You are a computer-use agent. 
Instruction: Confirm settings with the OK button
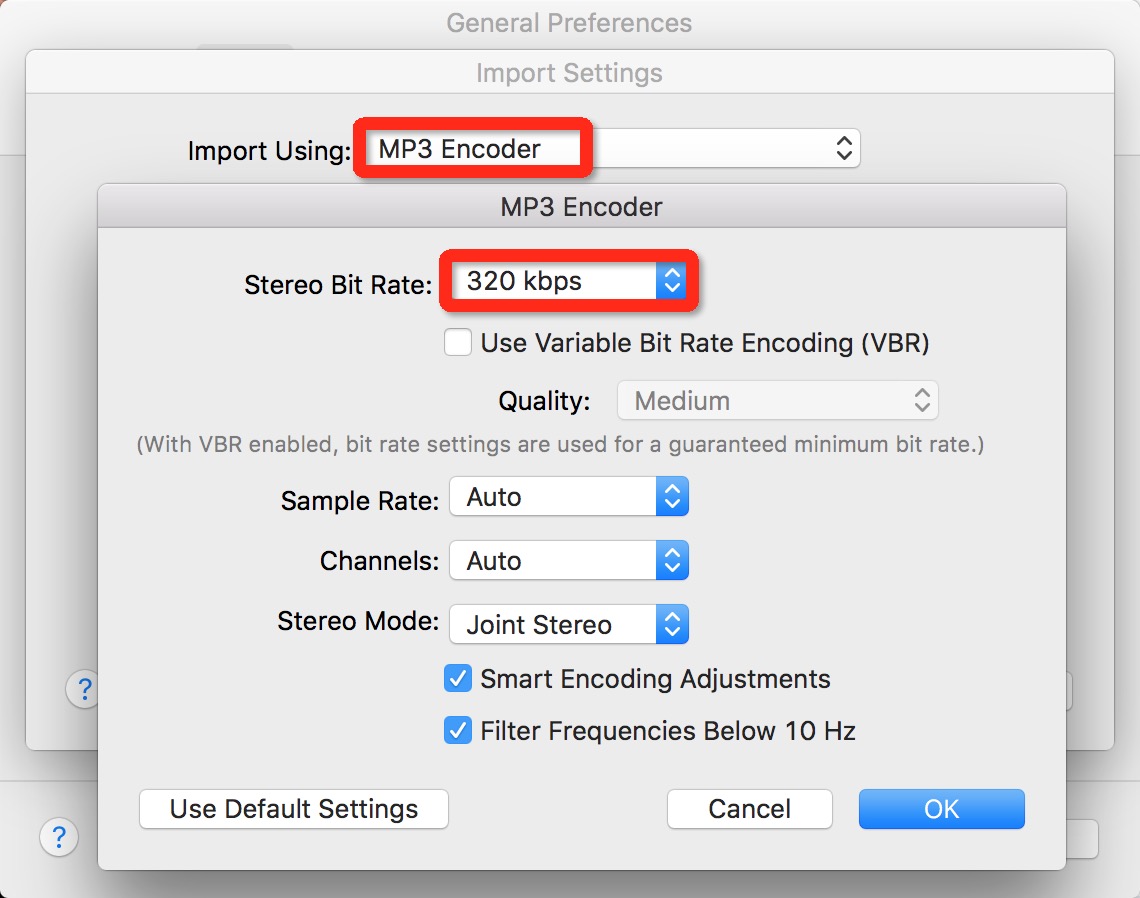coord(940,809)
